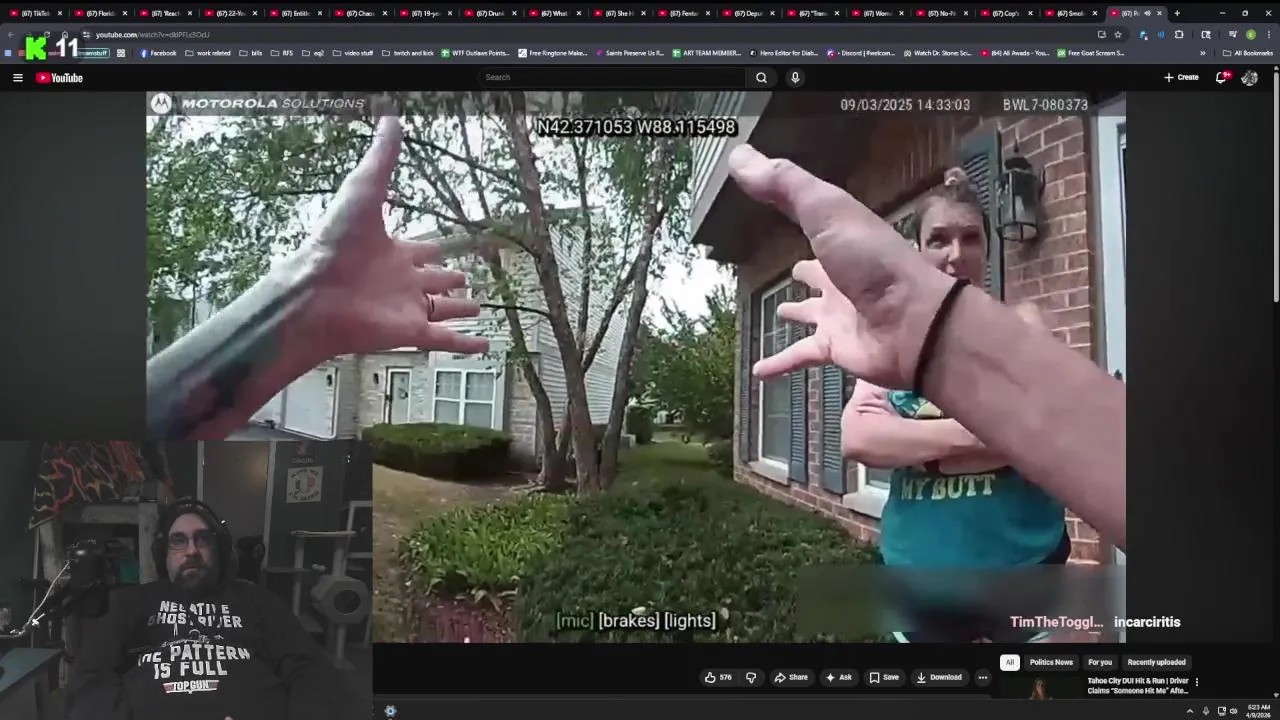Click the taskbar microphone tray icon
Image resolution: width=1280 pixels, height=720 pixels.
[1205, 711]
